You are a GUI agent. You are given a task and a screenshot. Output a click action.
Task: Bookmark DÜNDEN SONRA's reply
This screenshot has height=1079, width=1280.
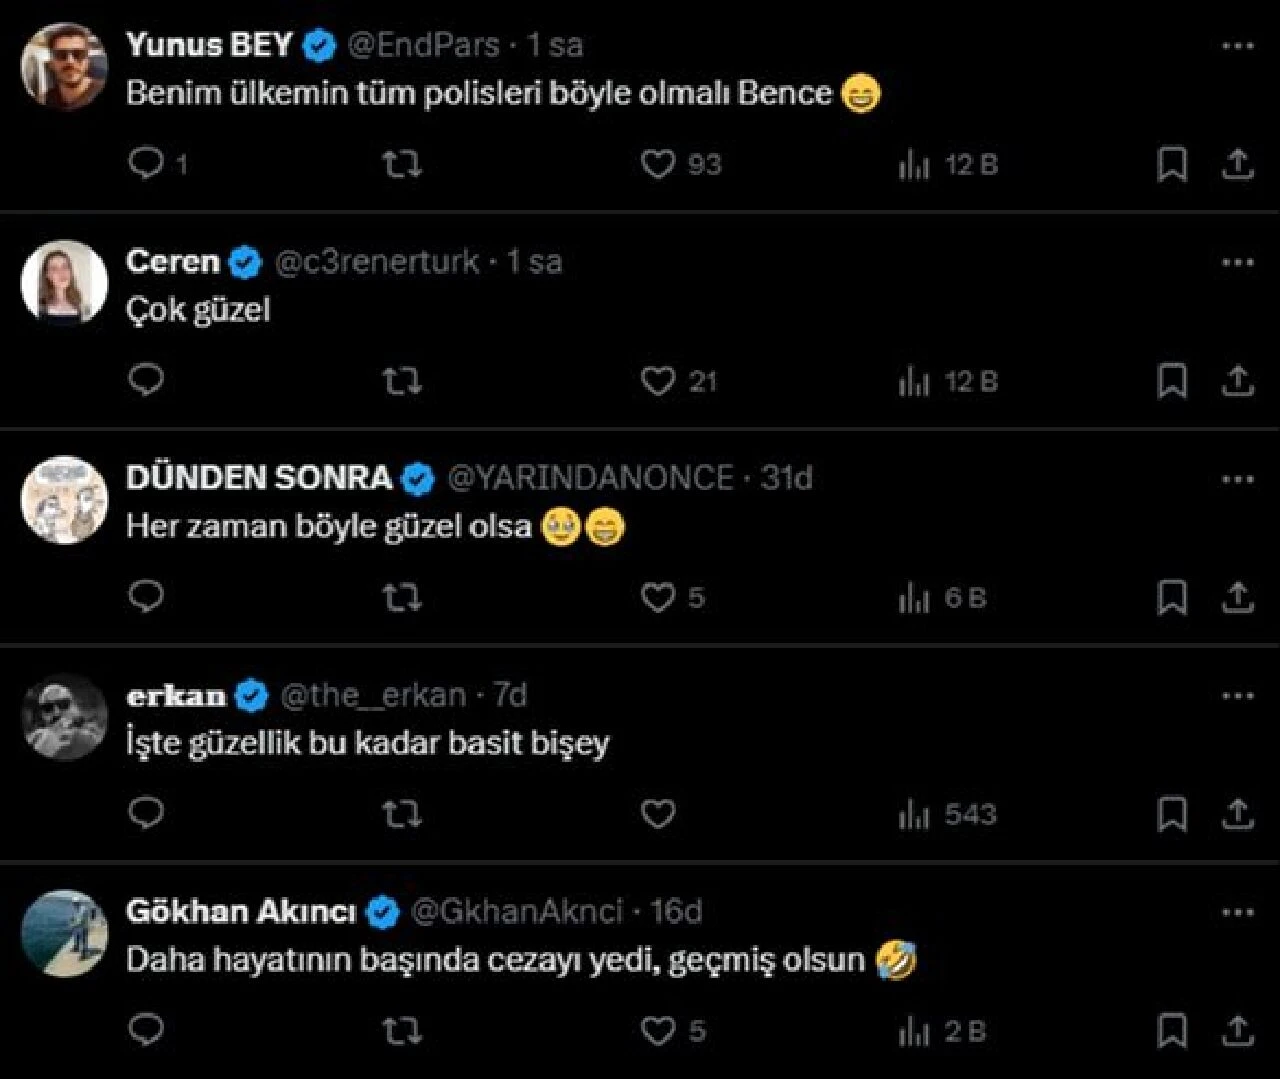click(1173, 597)
